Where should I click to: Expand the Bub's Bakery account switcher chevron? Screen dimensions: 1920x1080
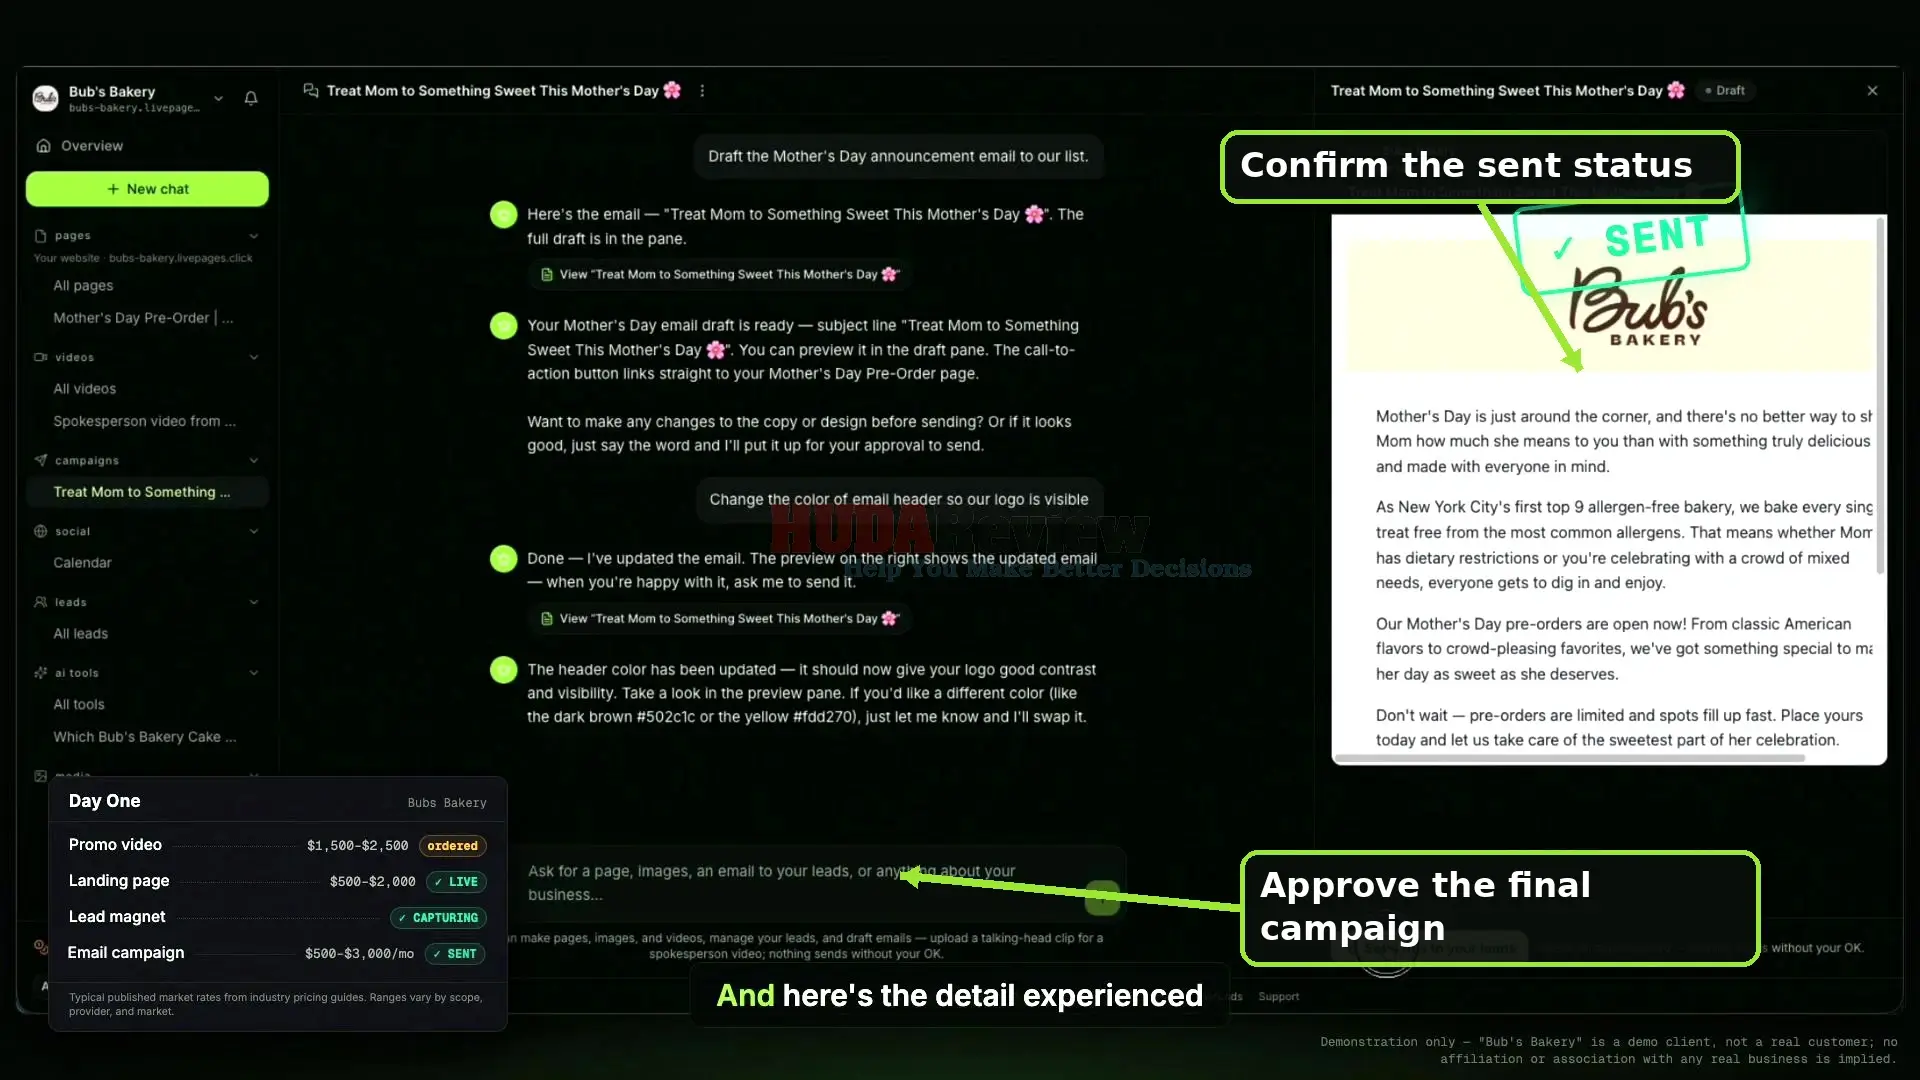coord(218,98)
